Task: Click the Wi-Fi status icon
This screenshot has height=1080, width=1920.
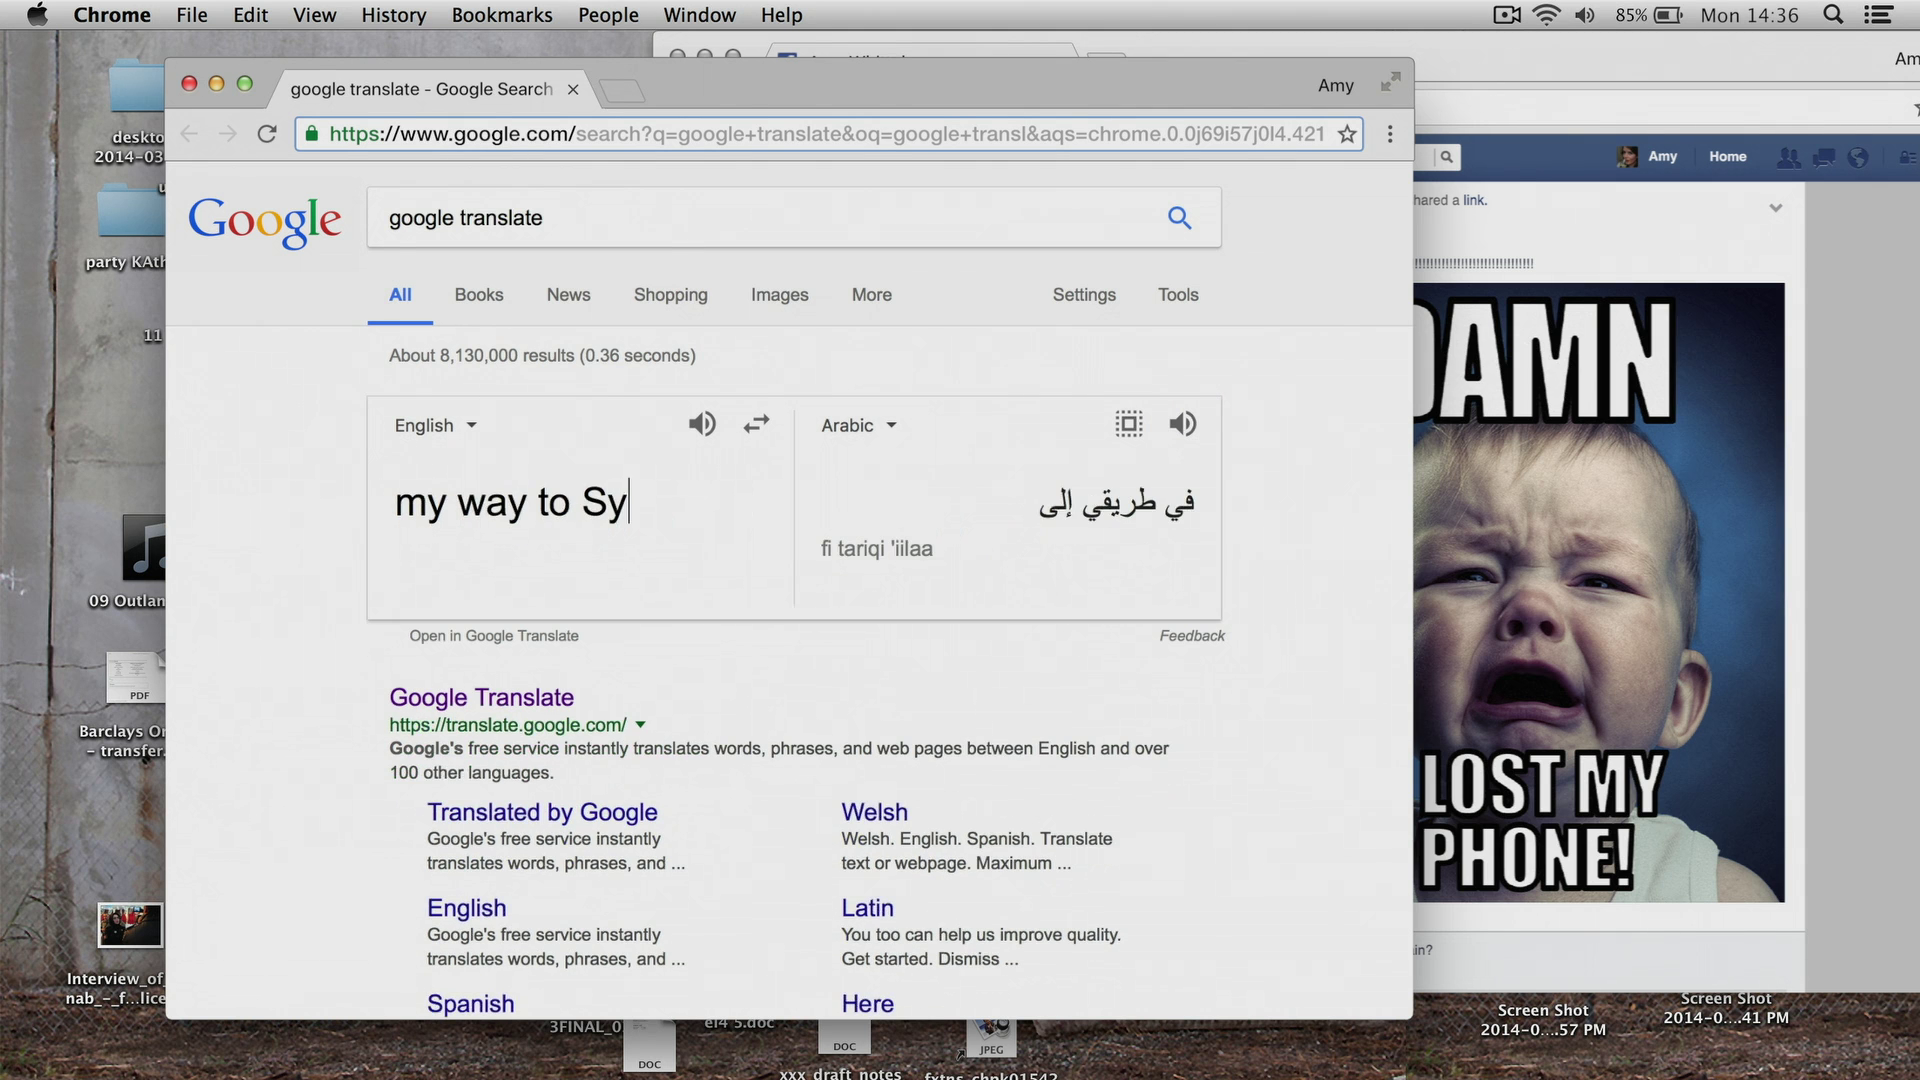Action: click(1546, 15)
